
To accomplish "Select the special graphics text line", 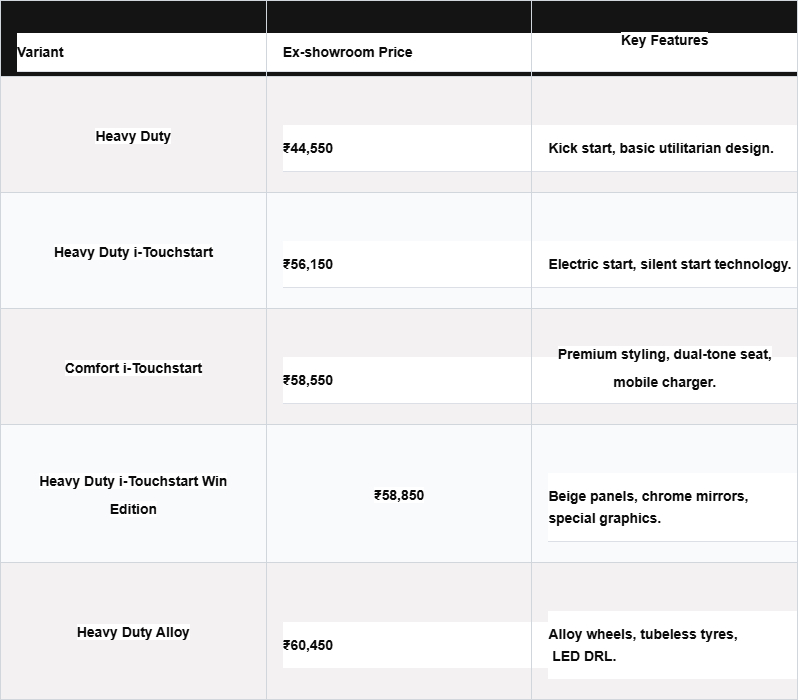I will [604, 518].
